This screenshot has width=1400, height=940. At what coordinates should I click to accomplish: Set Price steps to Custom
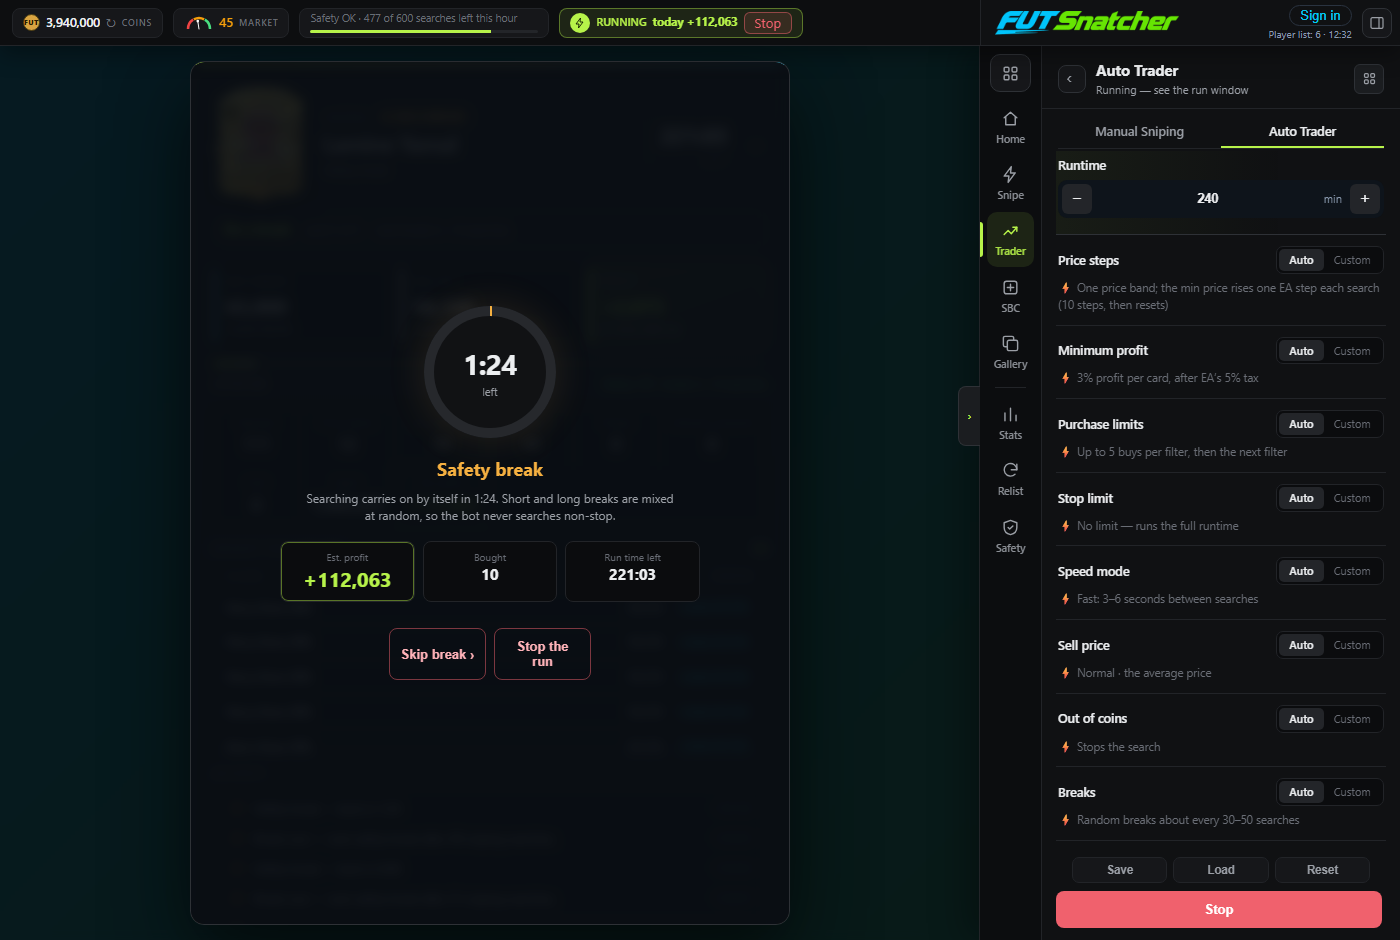click(1352, 260)
